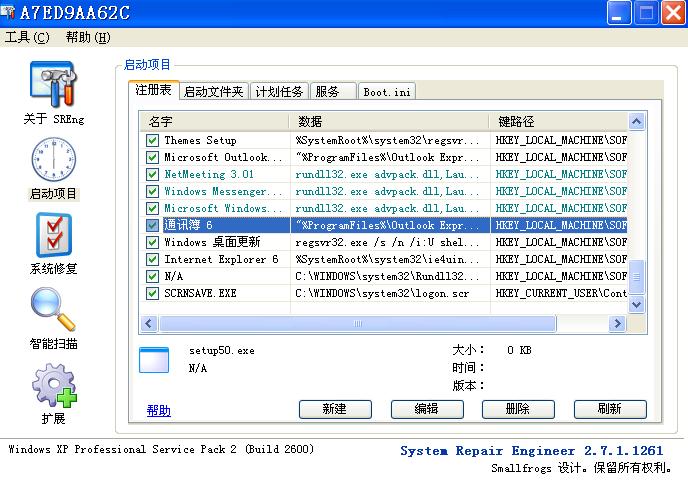Image resolution: width=688 pixels, height=482 pixels.
Task: Open the 系统修复 checklist icon
Action: 54,235
